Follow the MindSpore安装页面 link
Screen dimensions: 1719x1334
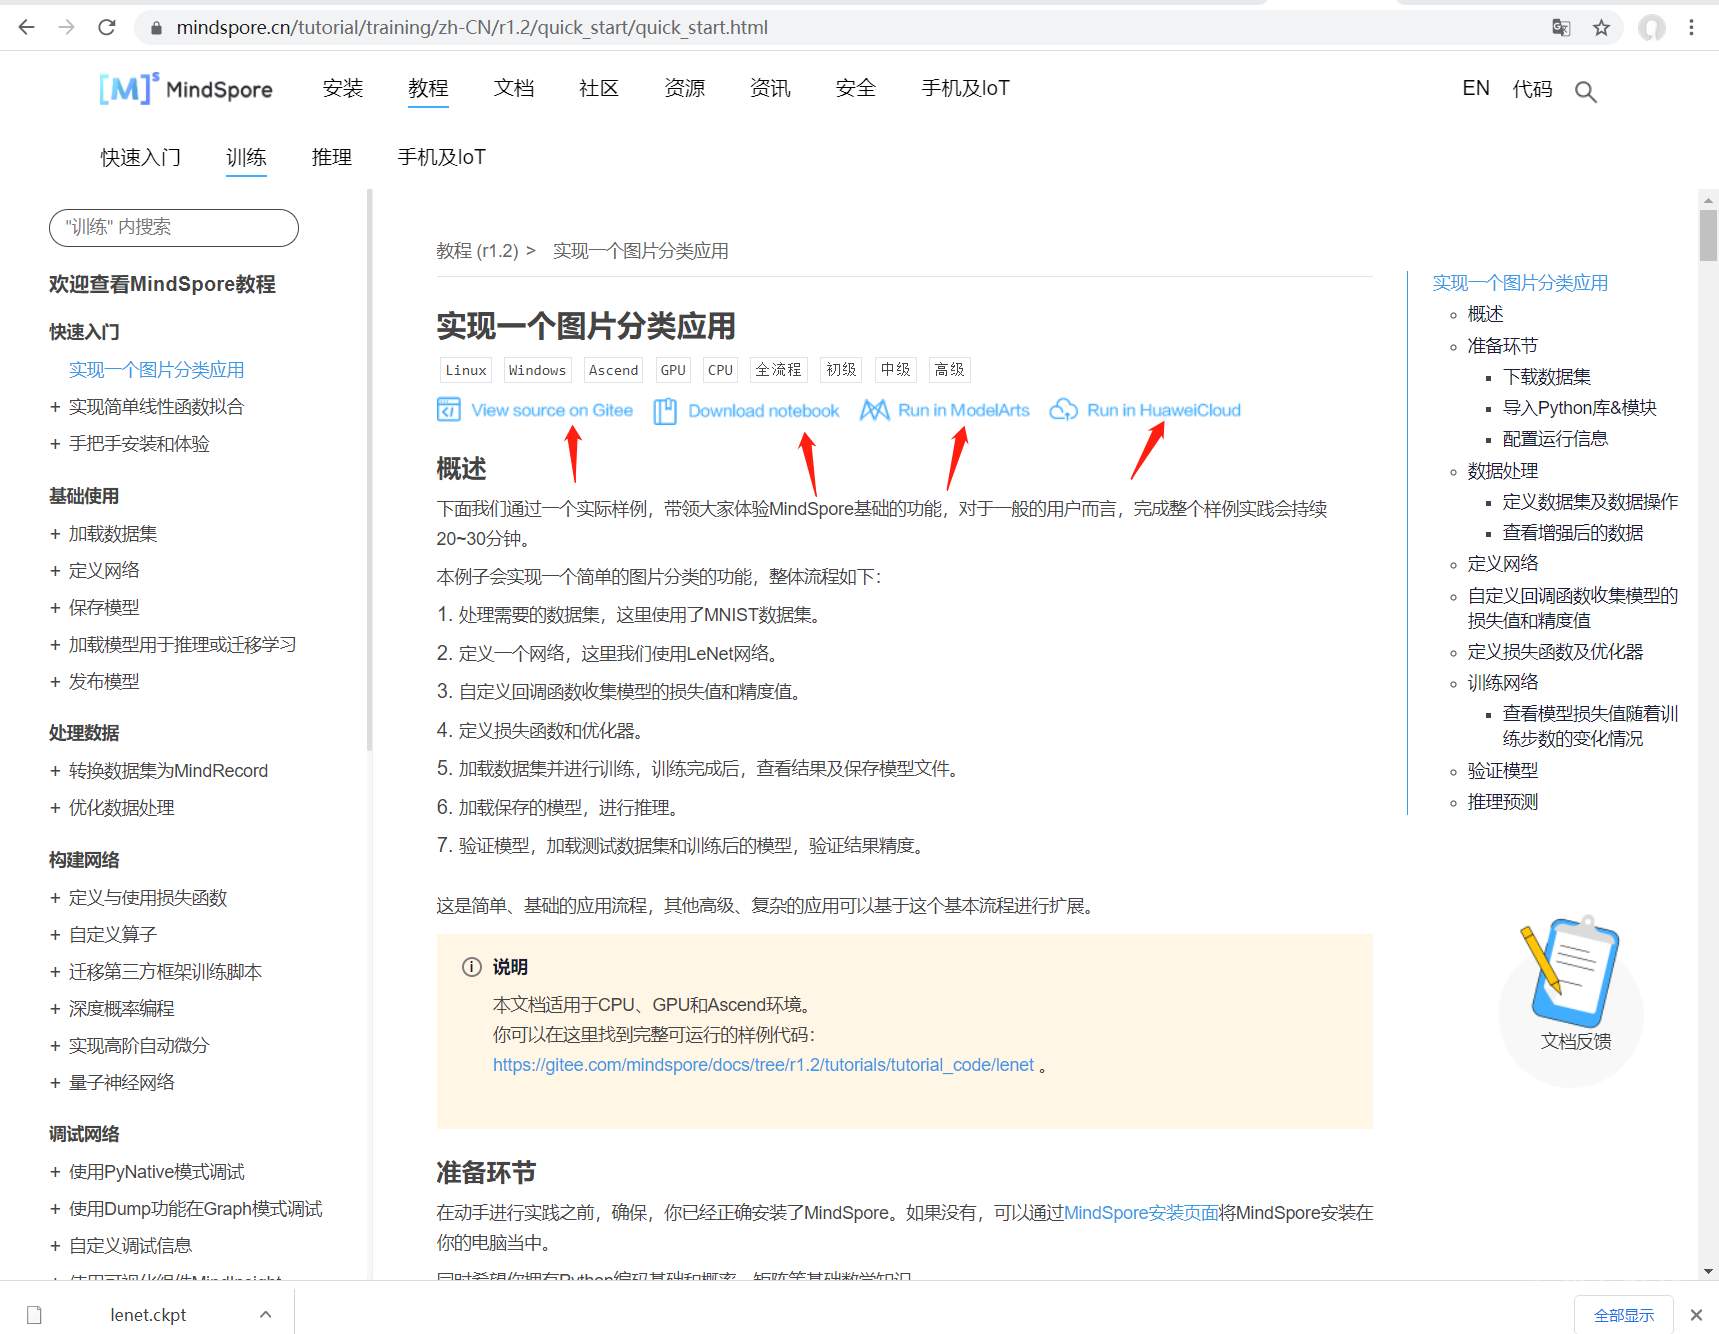(x=1142, y=1213)
